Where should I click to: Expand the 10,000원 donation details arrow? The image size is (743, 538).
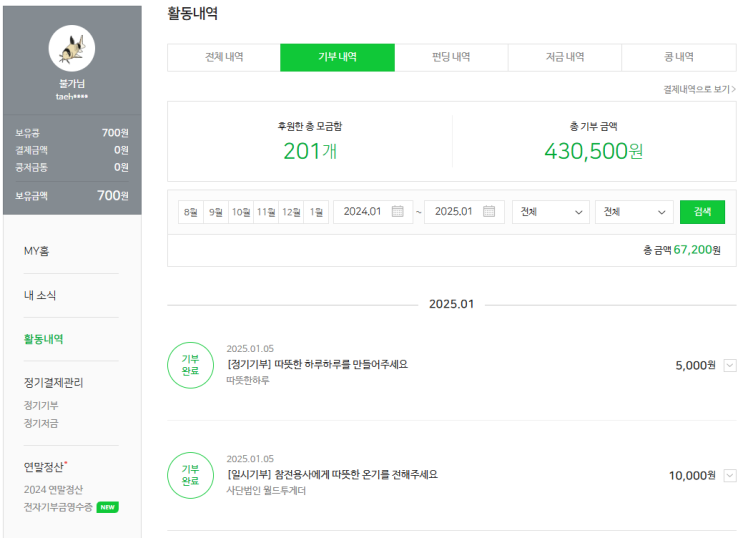729,475
